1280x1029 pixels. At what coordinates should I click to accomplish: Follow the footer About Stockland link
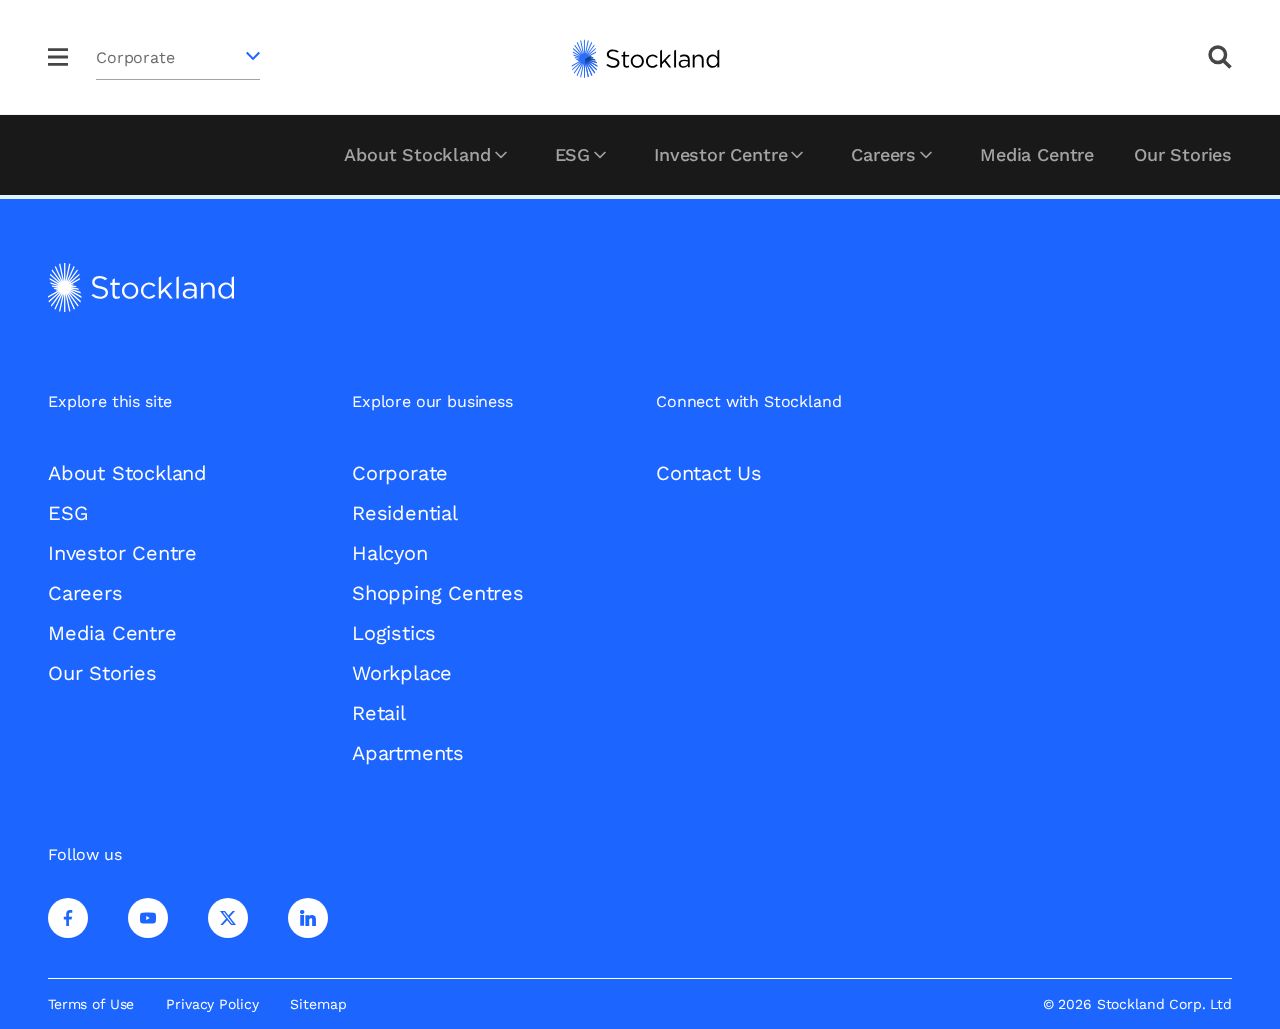click(127, 473)
